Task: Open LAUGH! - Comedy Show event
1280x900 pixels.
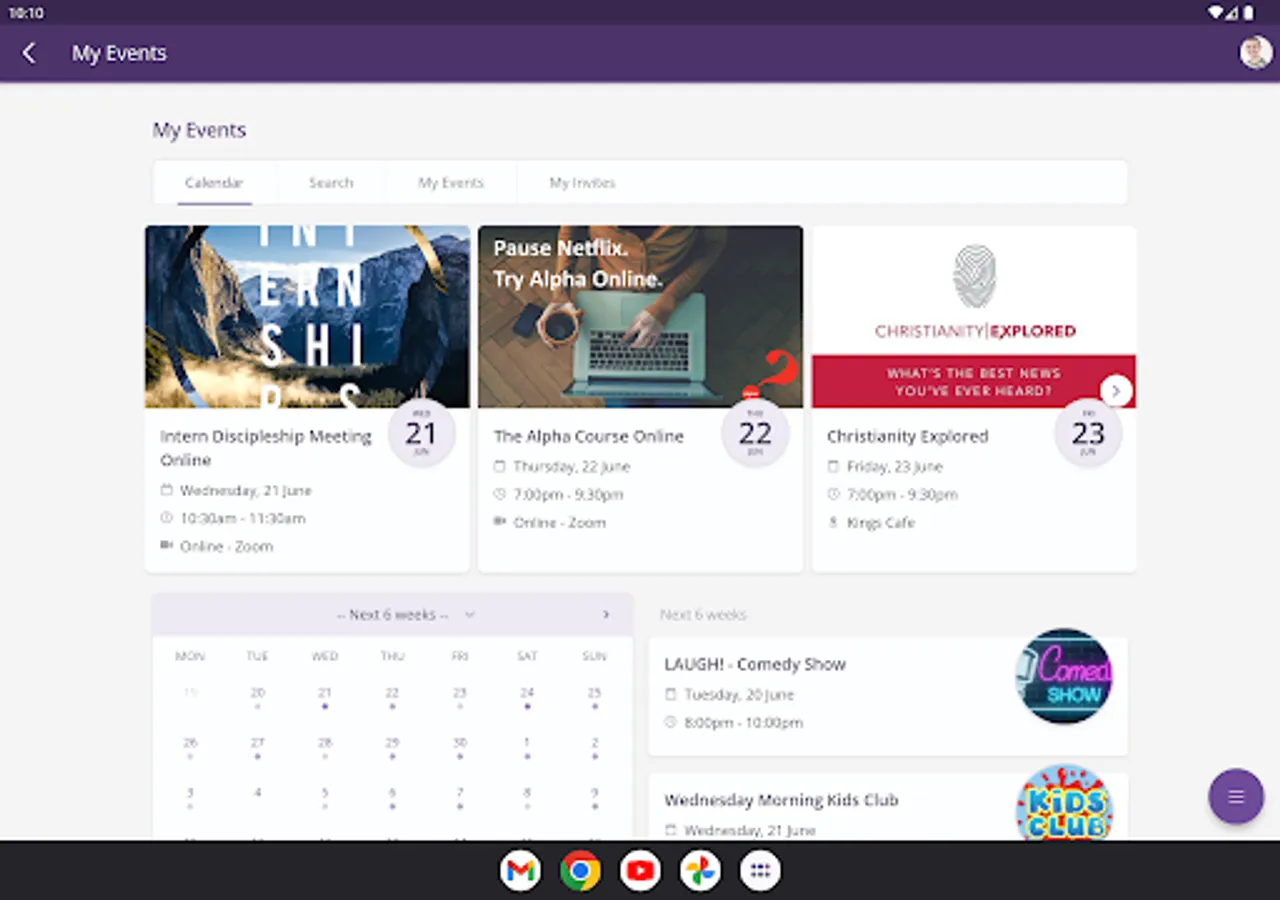Action: click(755, 664)
